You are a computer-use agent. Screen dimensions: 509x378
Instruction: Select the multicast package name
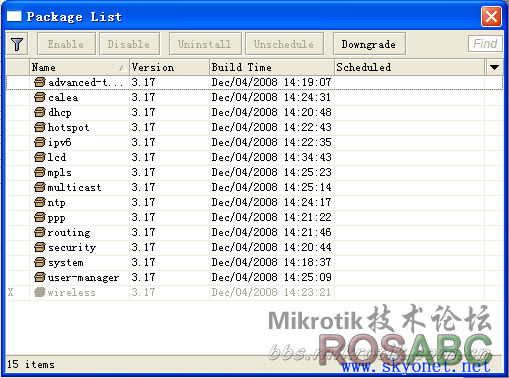74,187
